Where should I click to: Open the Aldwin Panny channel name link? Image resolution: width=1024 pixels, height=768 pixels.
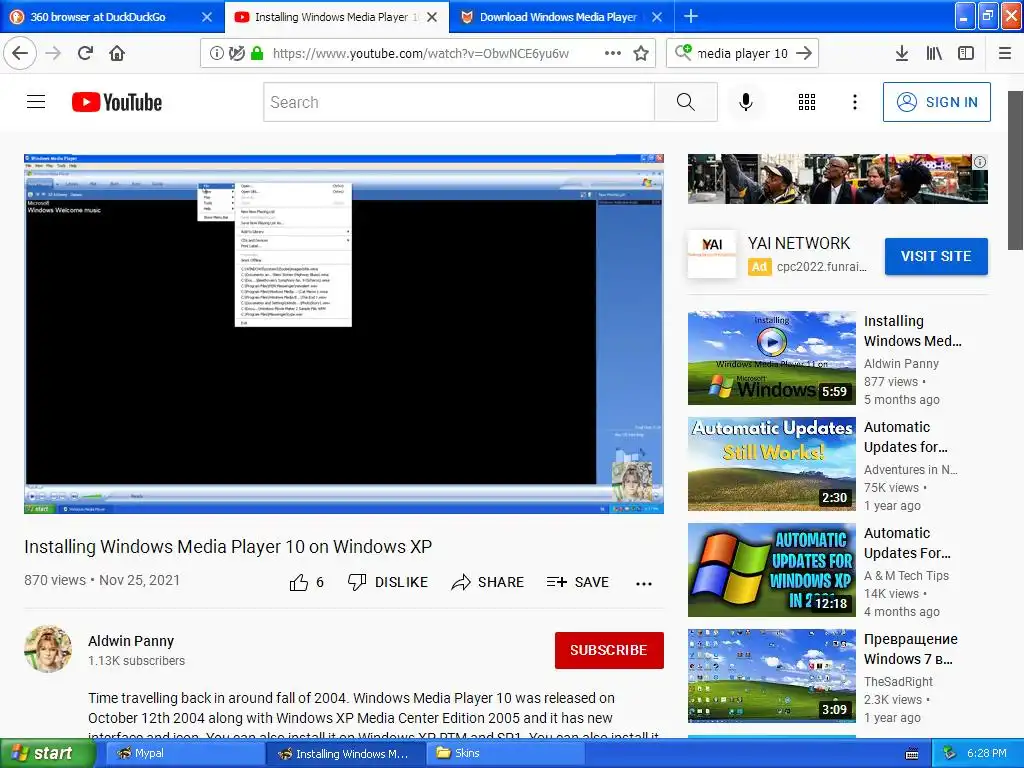pyautogui.click(x=131, y=641)
